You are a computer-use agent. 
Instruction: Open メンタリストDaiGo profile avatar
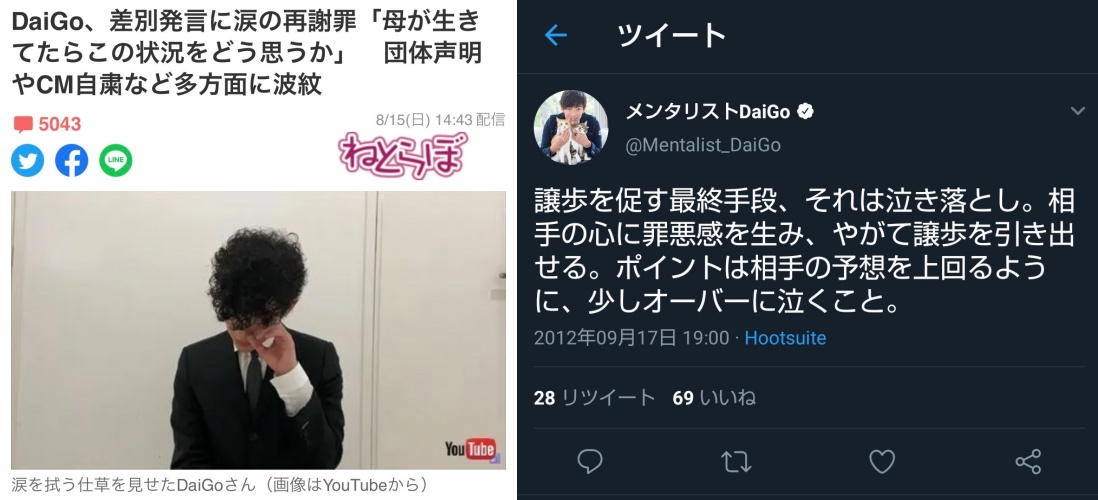tap(571, 127)
